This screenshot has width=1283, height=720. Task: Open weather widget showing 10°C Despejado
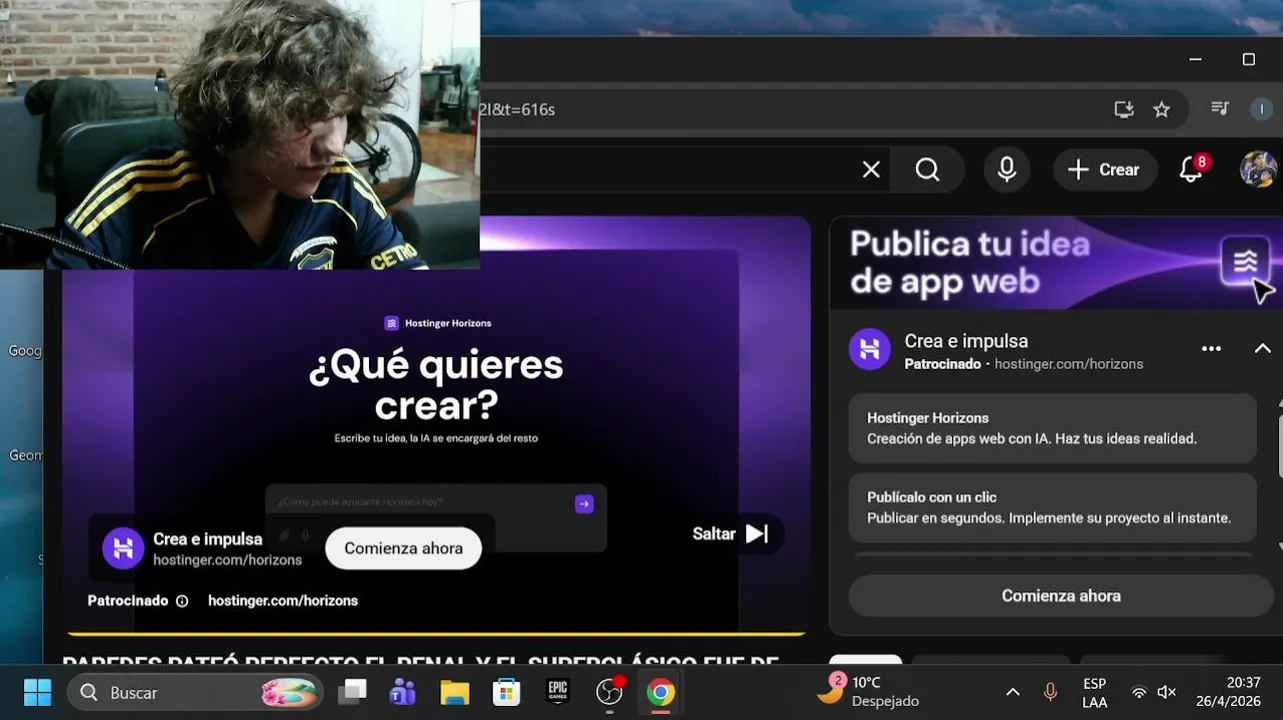(x=867, y=692)
